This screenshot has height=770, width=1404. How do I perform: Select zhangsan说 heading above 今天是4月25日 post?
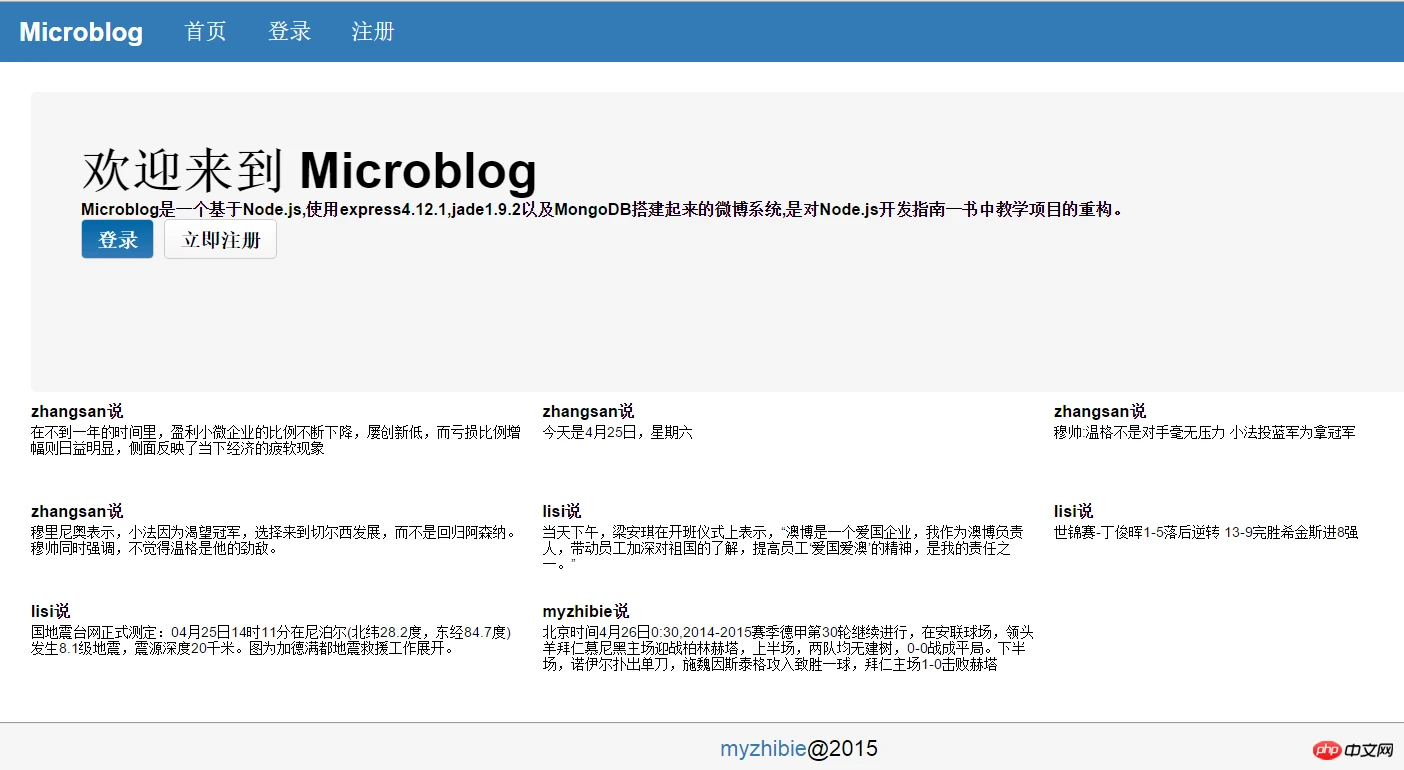click(588, 411)
